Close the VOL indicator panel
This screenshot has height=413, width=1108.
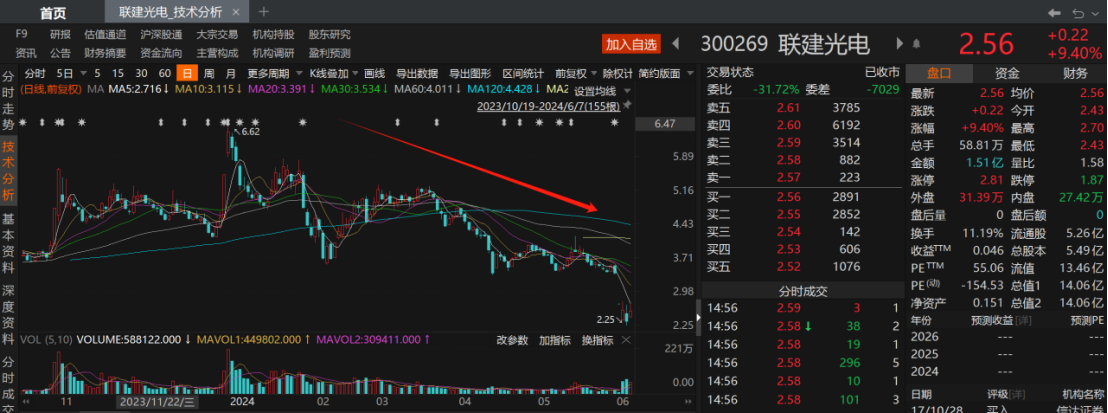click(x=625, y=340)
